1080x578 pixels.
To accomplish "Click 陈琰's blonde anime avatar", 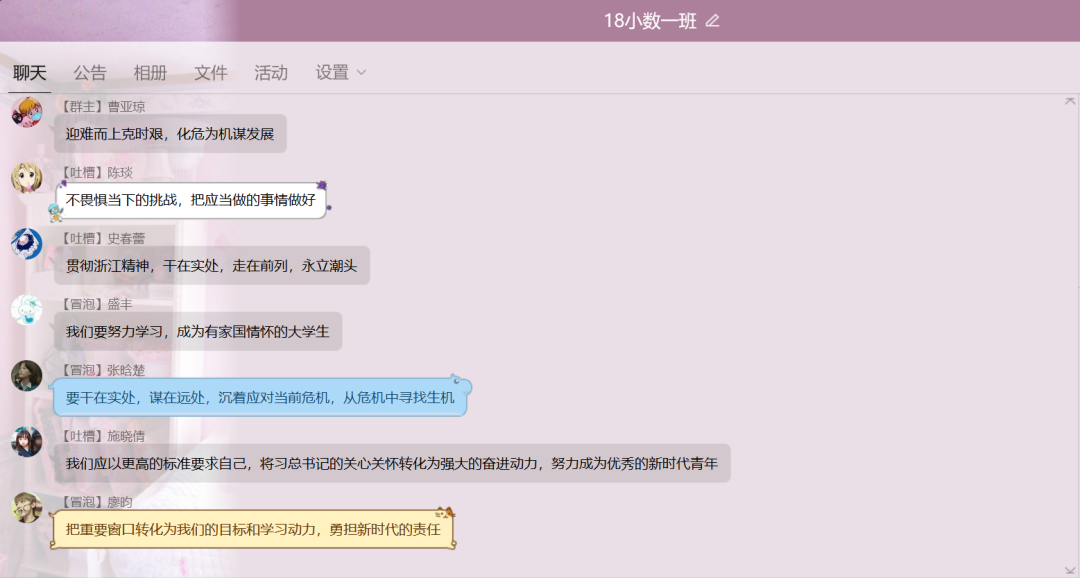I will click(27, 178).
